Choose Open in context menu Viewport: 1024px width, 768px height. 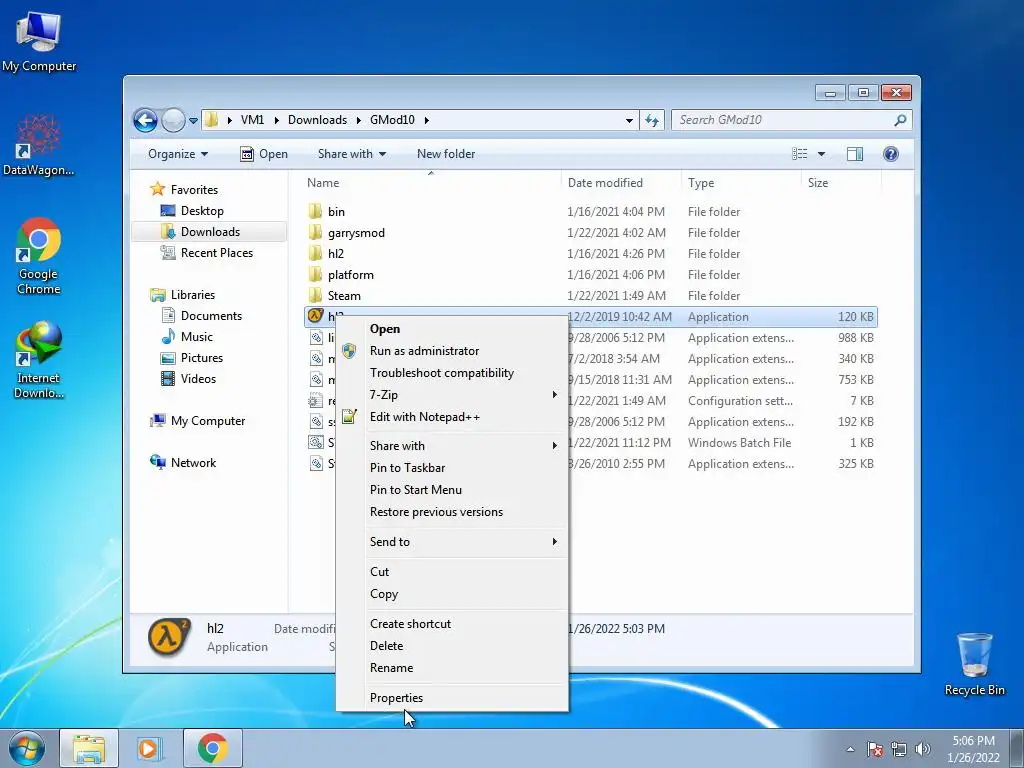452,329
